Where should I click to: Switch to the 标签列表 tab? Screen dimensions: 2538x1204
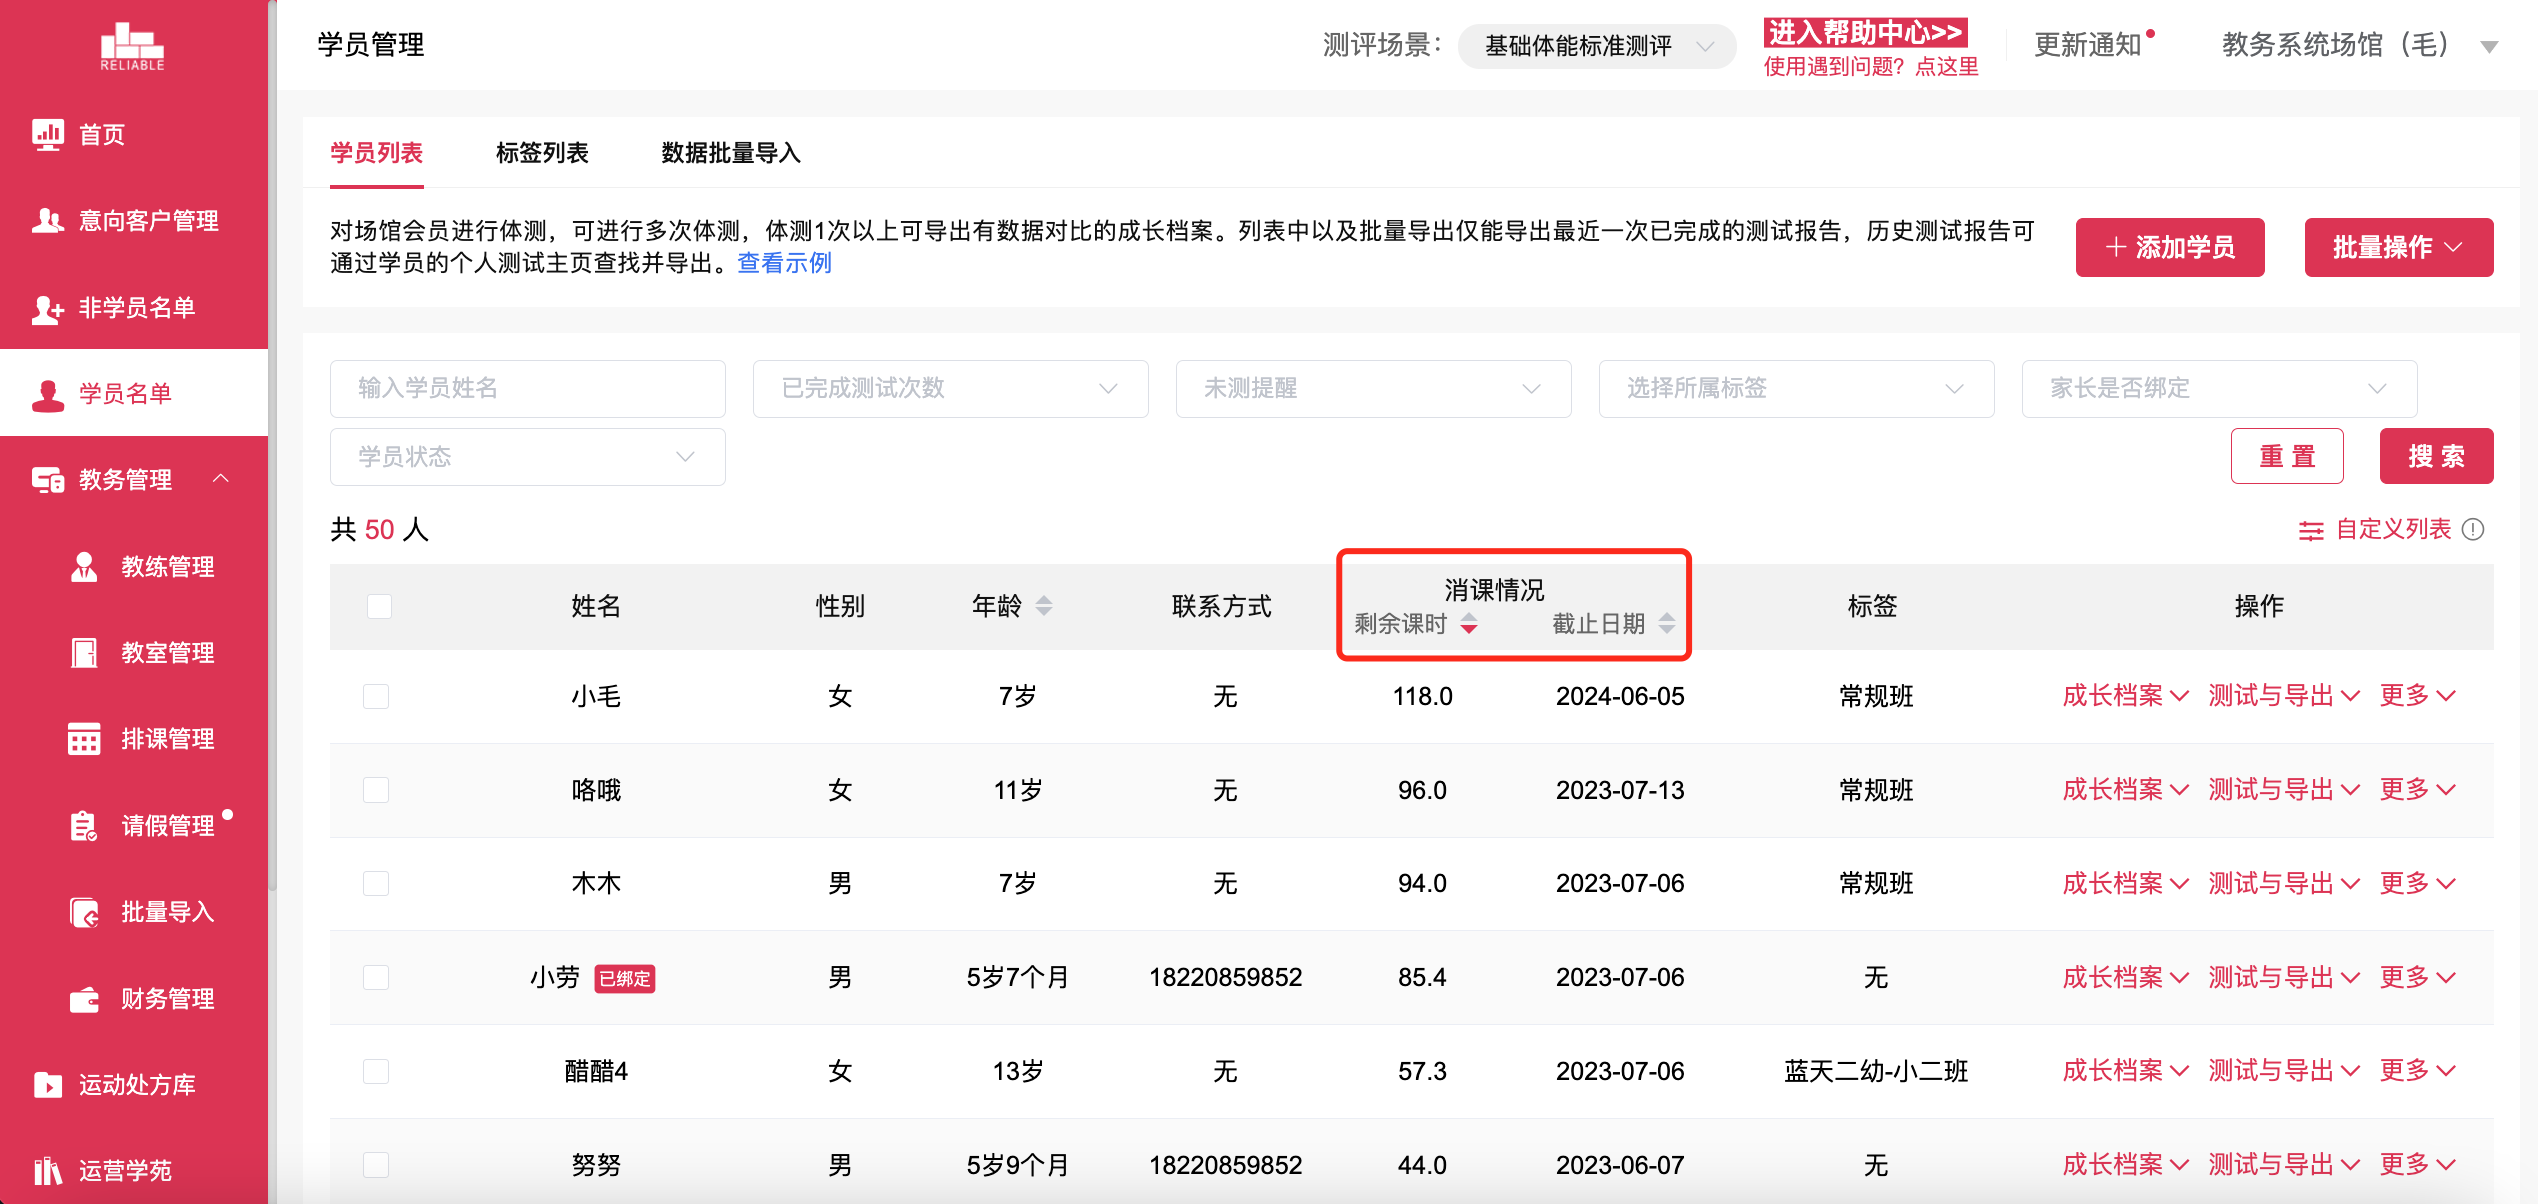click(x=542, y=153)
